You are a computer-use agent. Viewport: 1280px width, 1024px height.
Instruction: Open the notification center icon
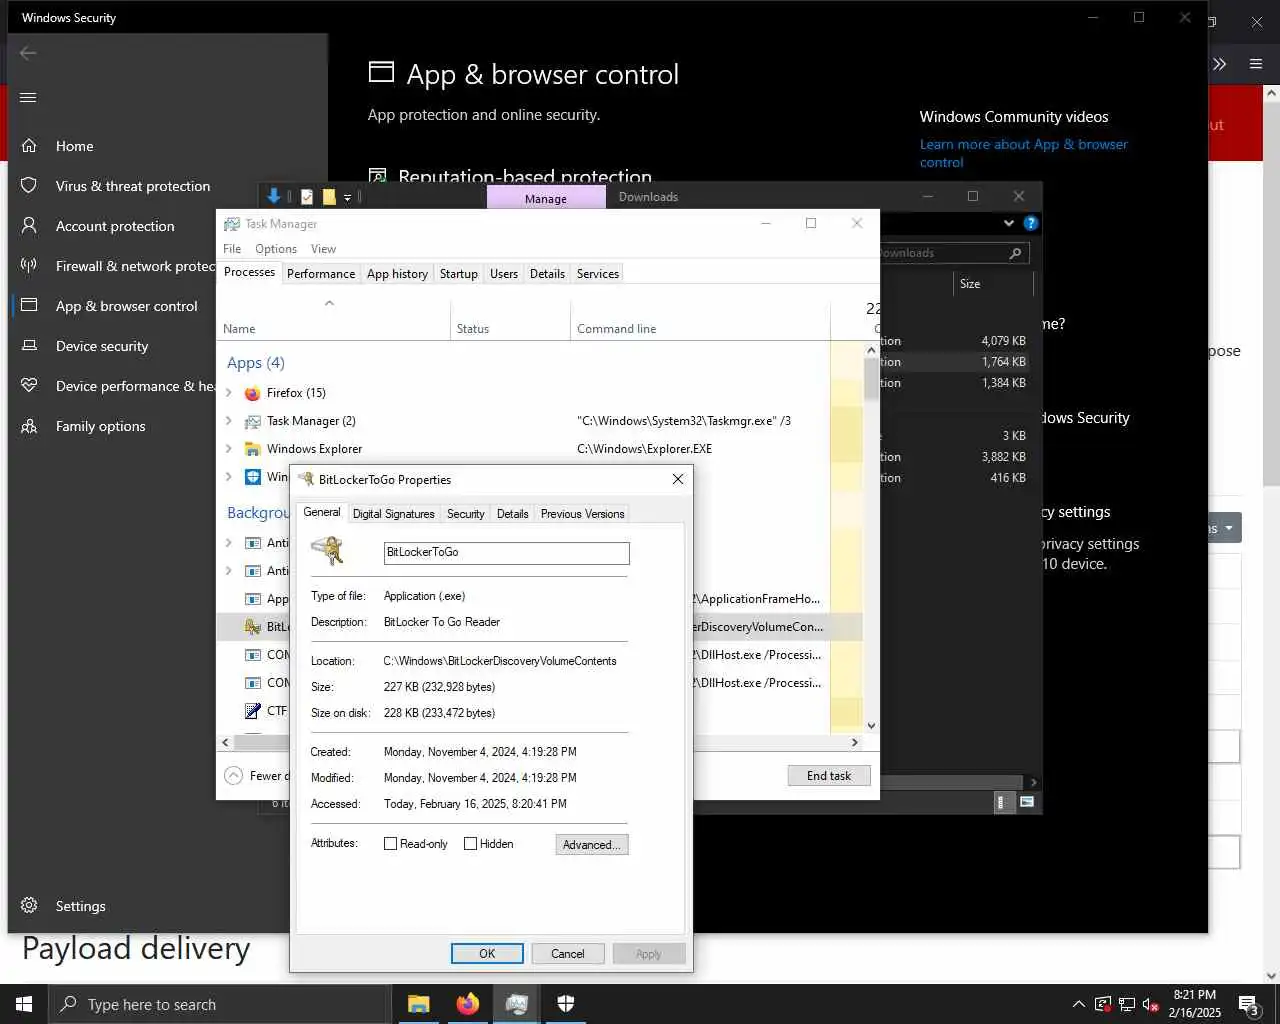click(x=1248, y=1004)
